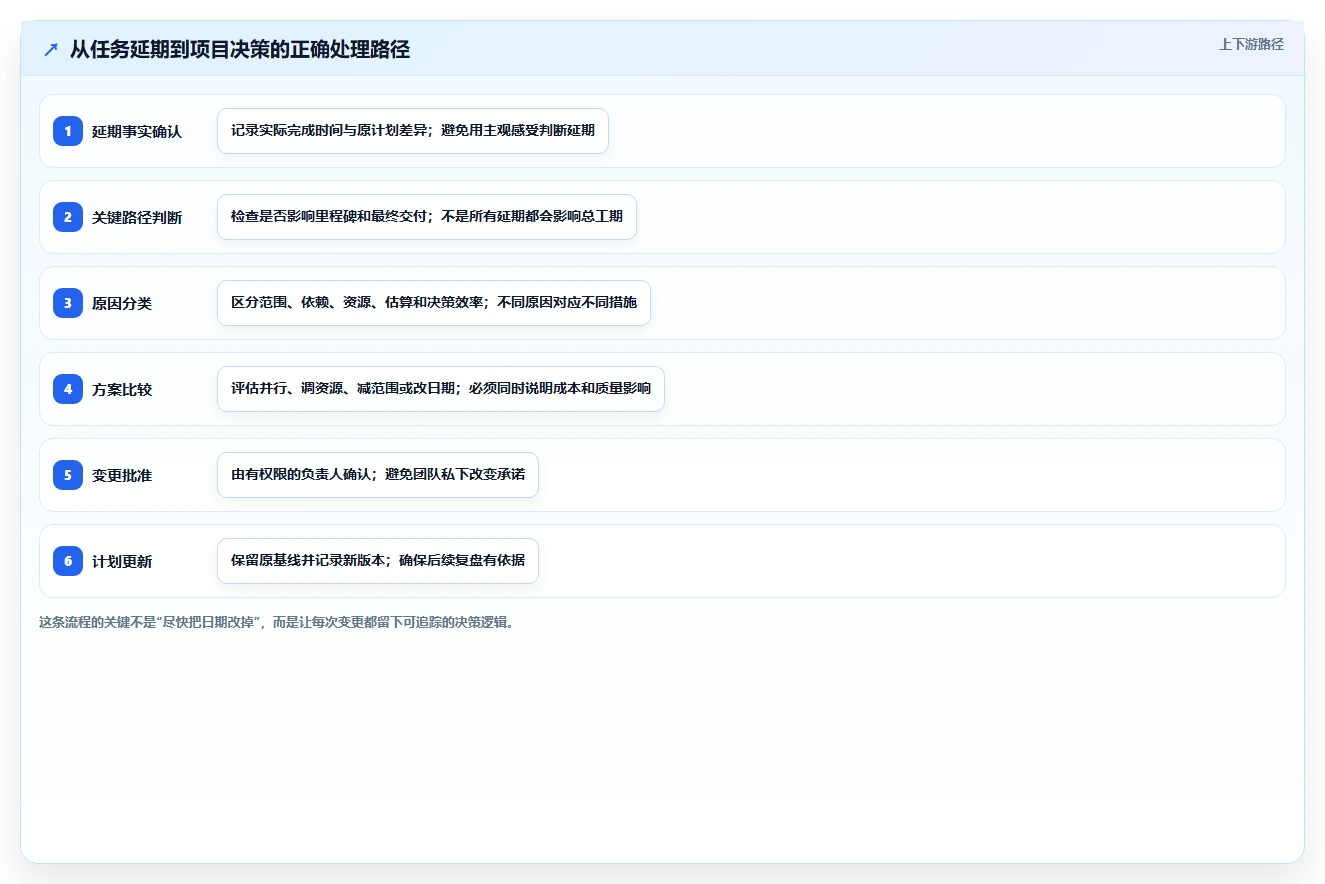
Task: Click the step 1 number badge
Action: [68, 131]
